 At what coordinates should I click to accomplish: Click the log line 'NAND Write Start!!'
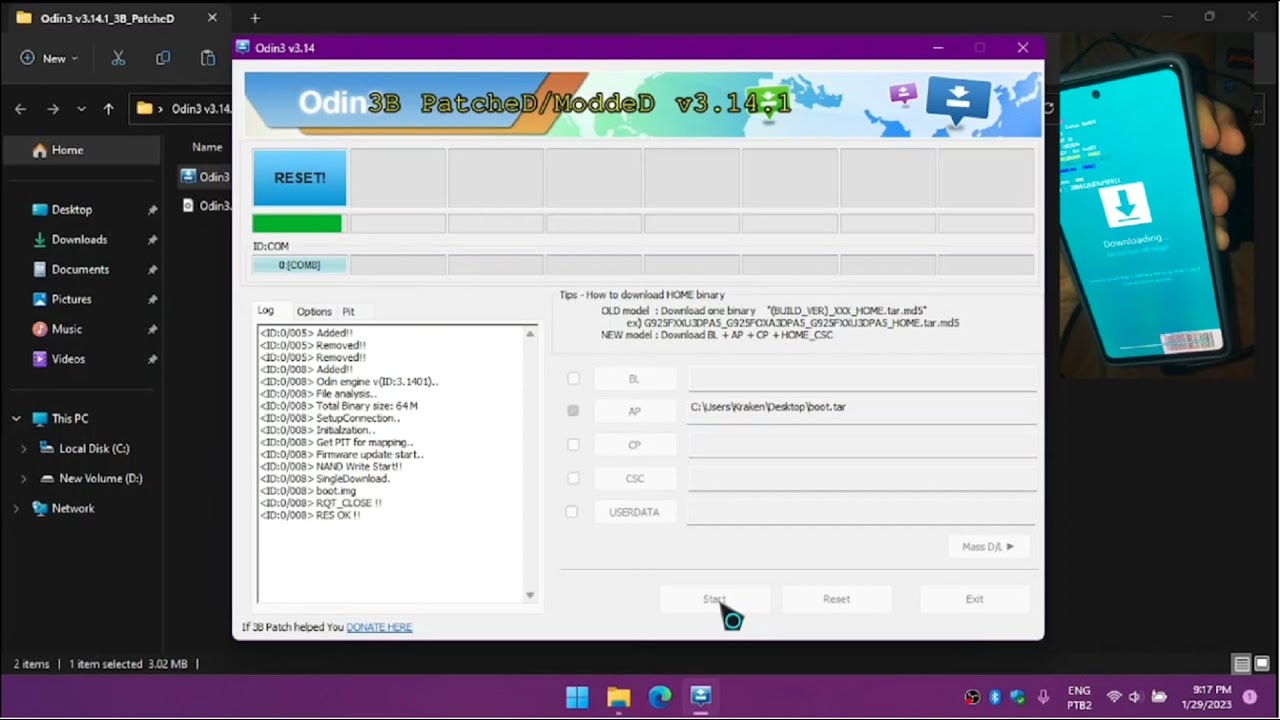pos(331,467)
